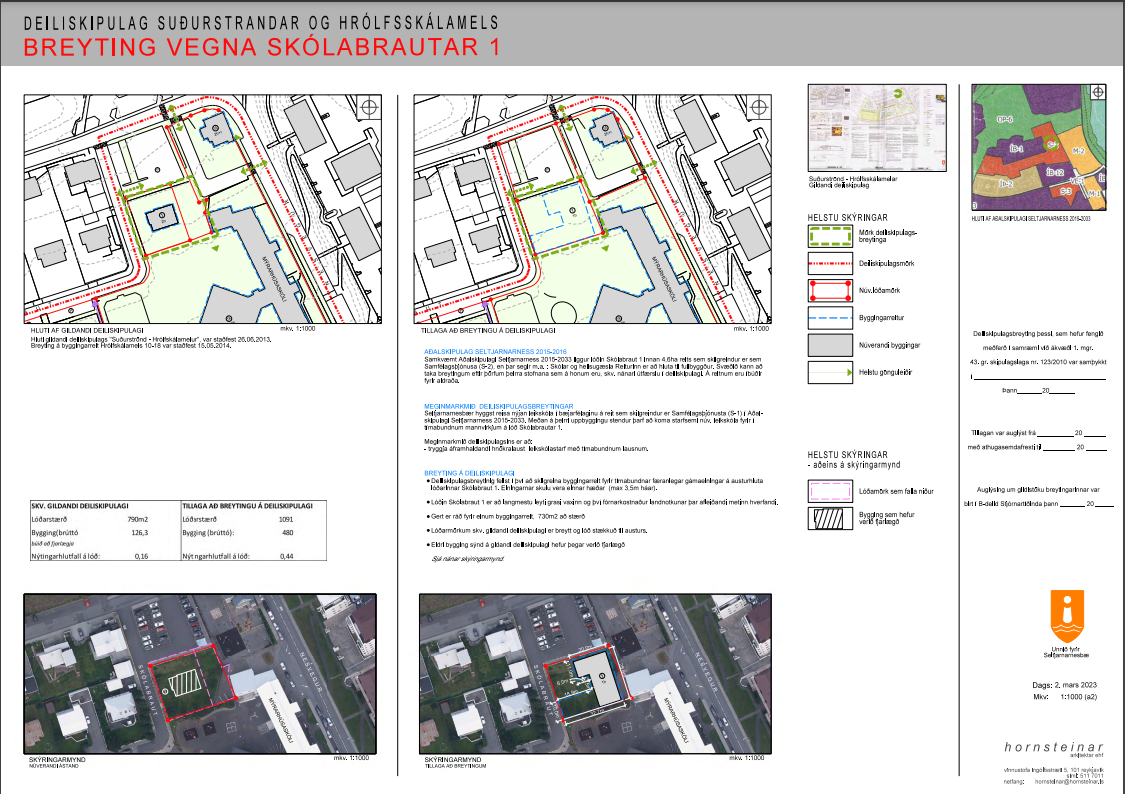Click the north arrow on the Aðalskipulag map

(x=1099, y=93)
